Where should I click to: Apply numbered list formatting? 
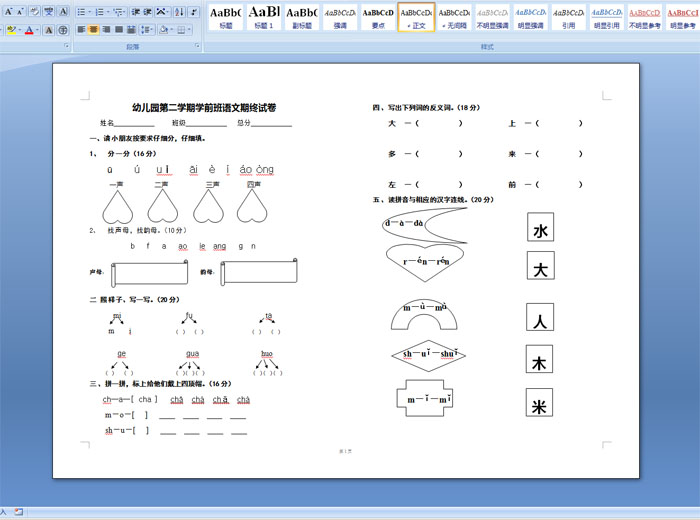(x=99, y=12)
